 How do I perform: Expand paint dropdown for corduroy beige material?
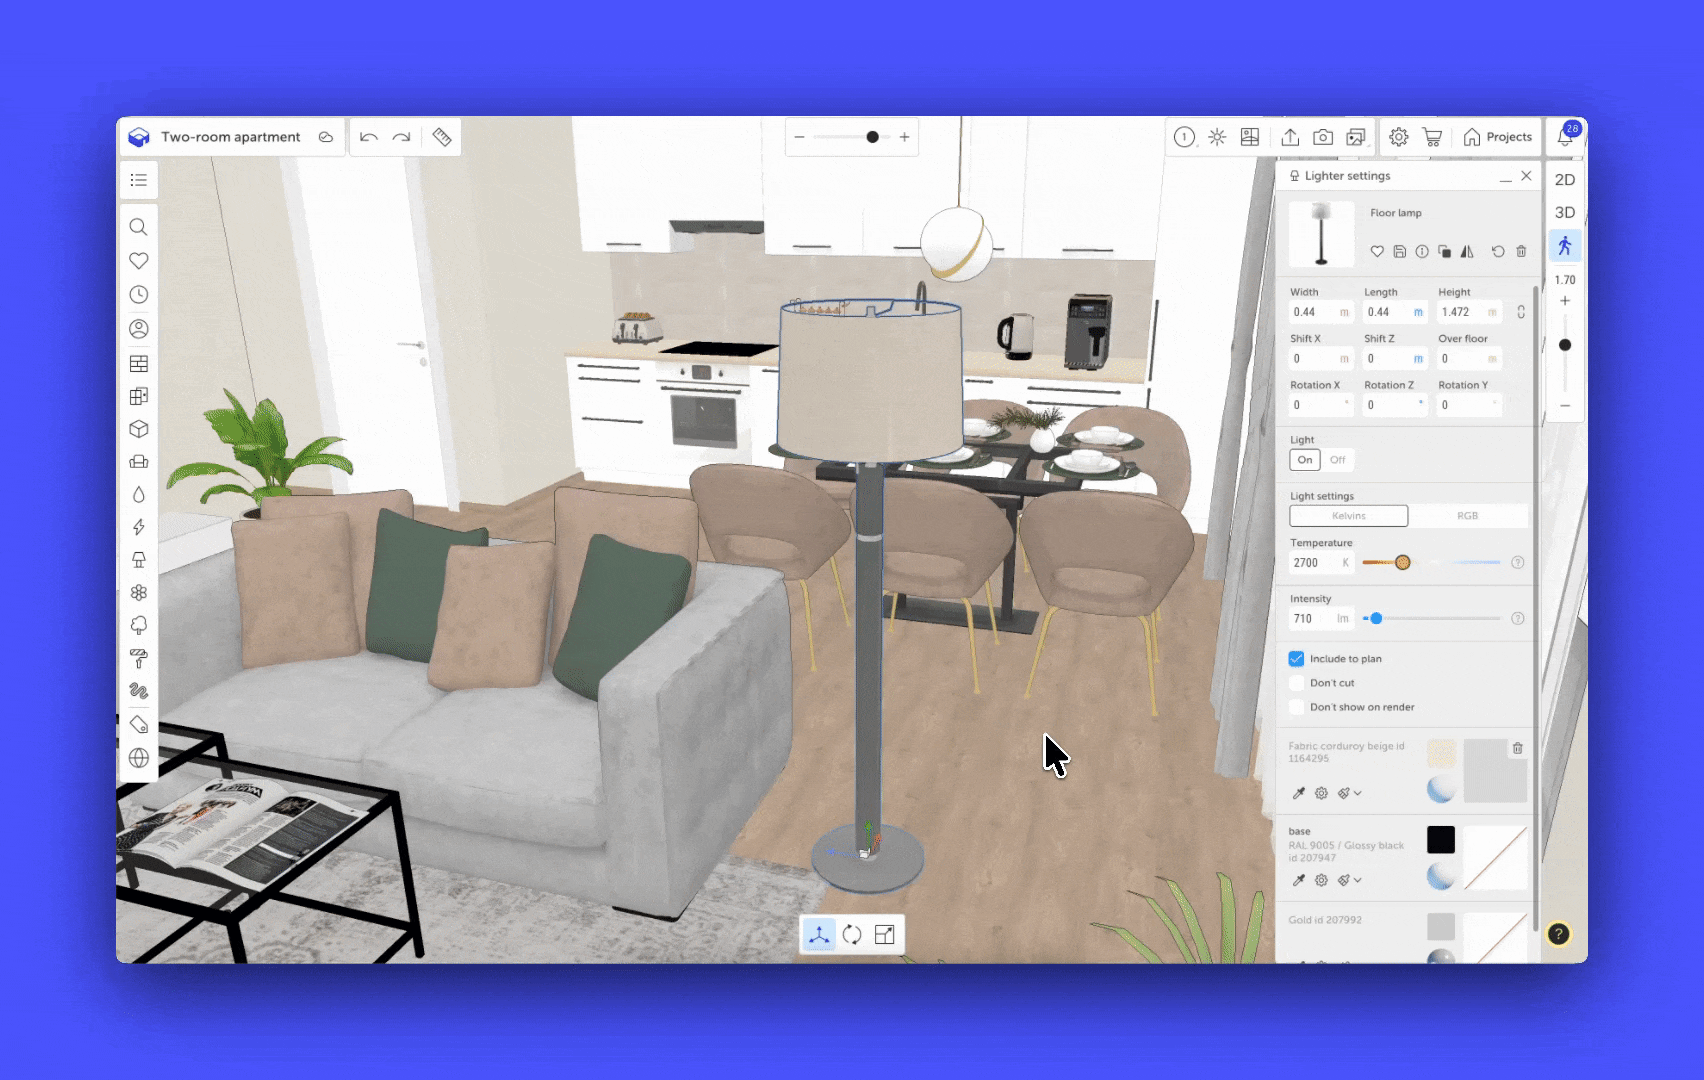pyautogui.click(x=1350, y=793)
